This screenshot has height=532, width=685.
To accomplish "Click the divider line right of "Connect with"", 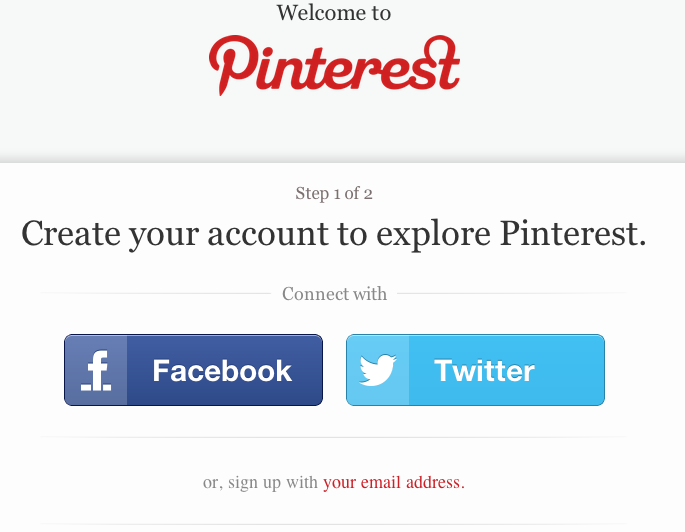I will [512, 294].
